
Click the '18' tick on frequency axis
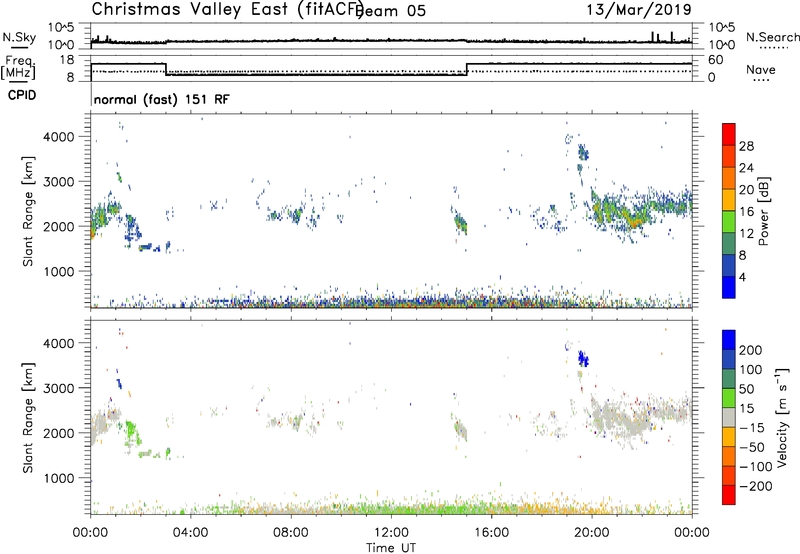point(67,60)
